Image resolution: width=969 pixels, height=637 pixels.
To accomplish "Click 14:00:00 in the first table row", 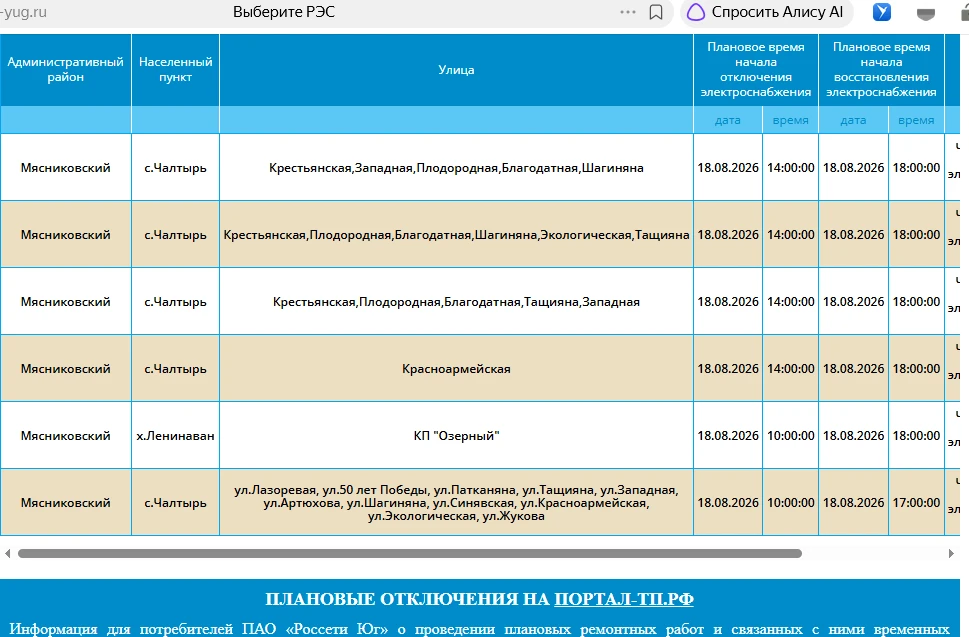I will click(790, 167).
